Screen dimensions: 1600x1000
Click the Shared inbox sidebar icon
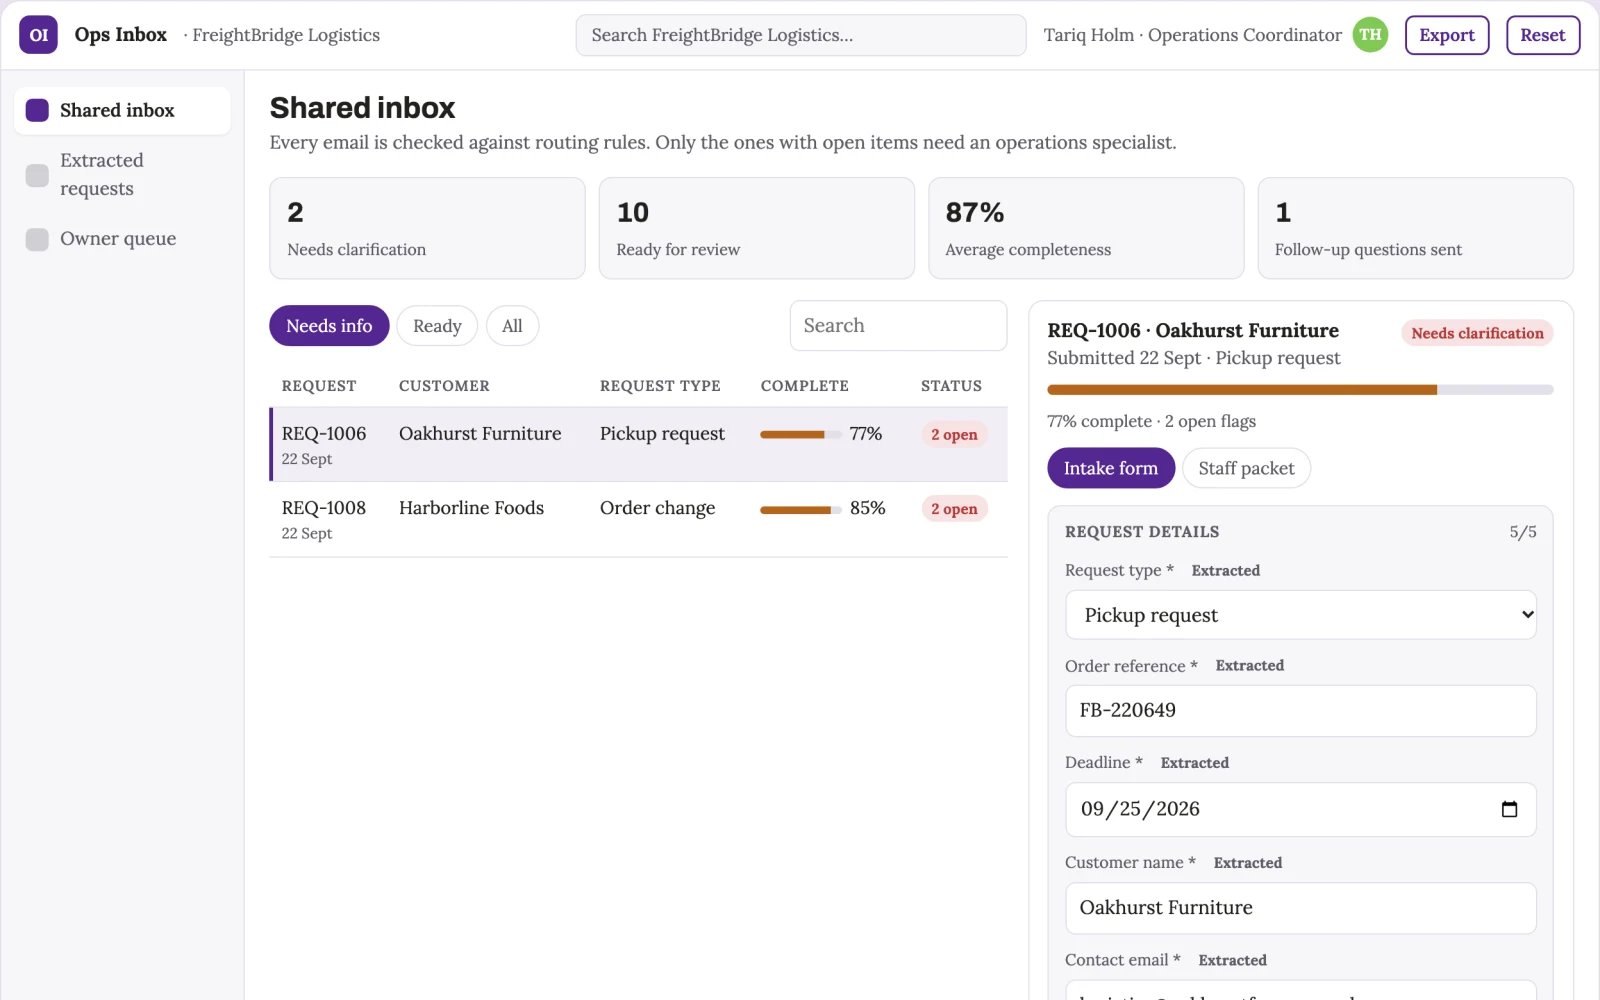pyautogui.click(x=37, y=110)
